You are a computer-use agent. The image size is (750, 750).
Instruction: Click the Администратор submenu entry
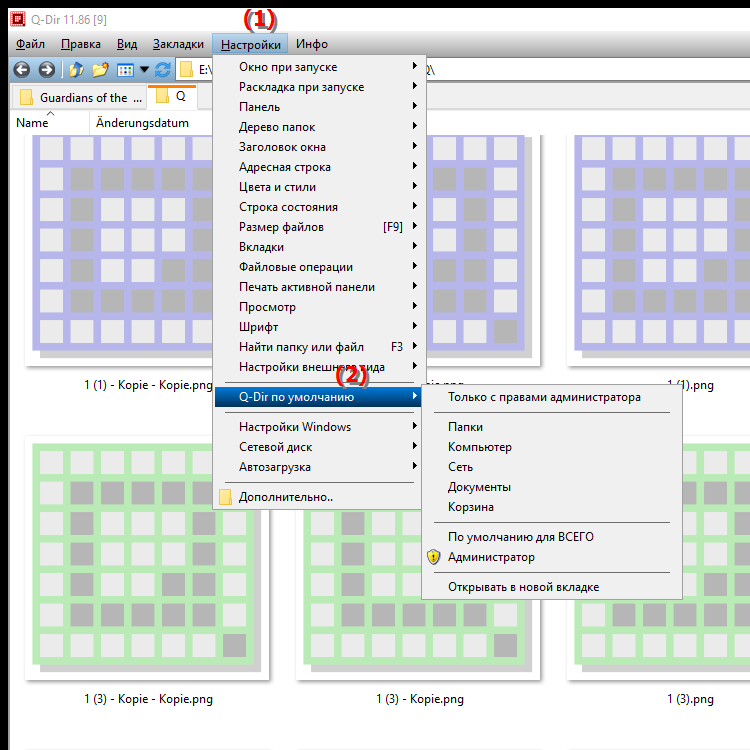tap(551, 557)
